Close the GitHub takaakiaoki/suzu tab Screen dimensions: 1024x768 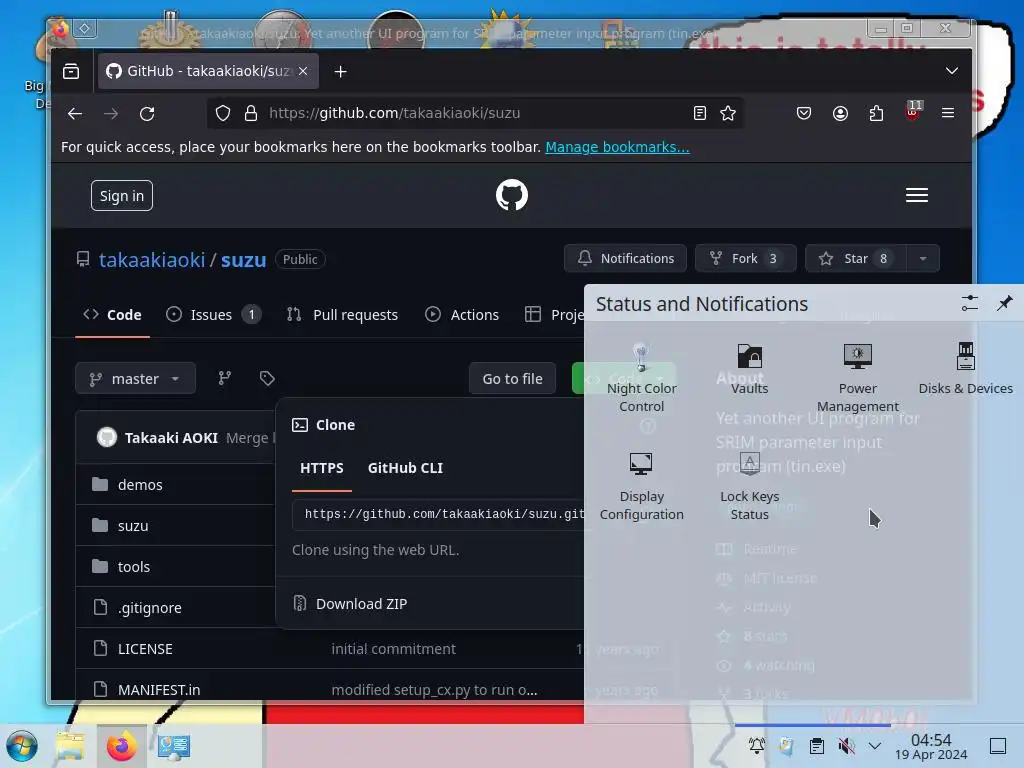click(x=303, y=71)
